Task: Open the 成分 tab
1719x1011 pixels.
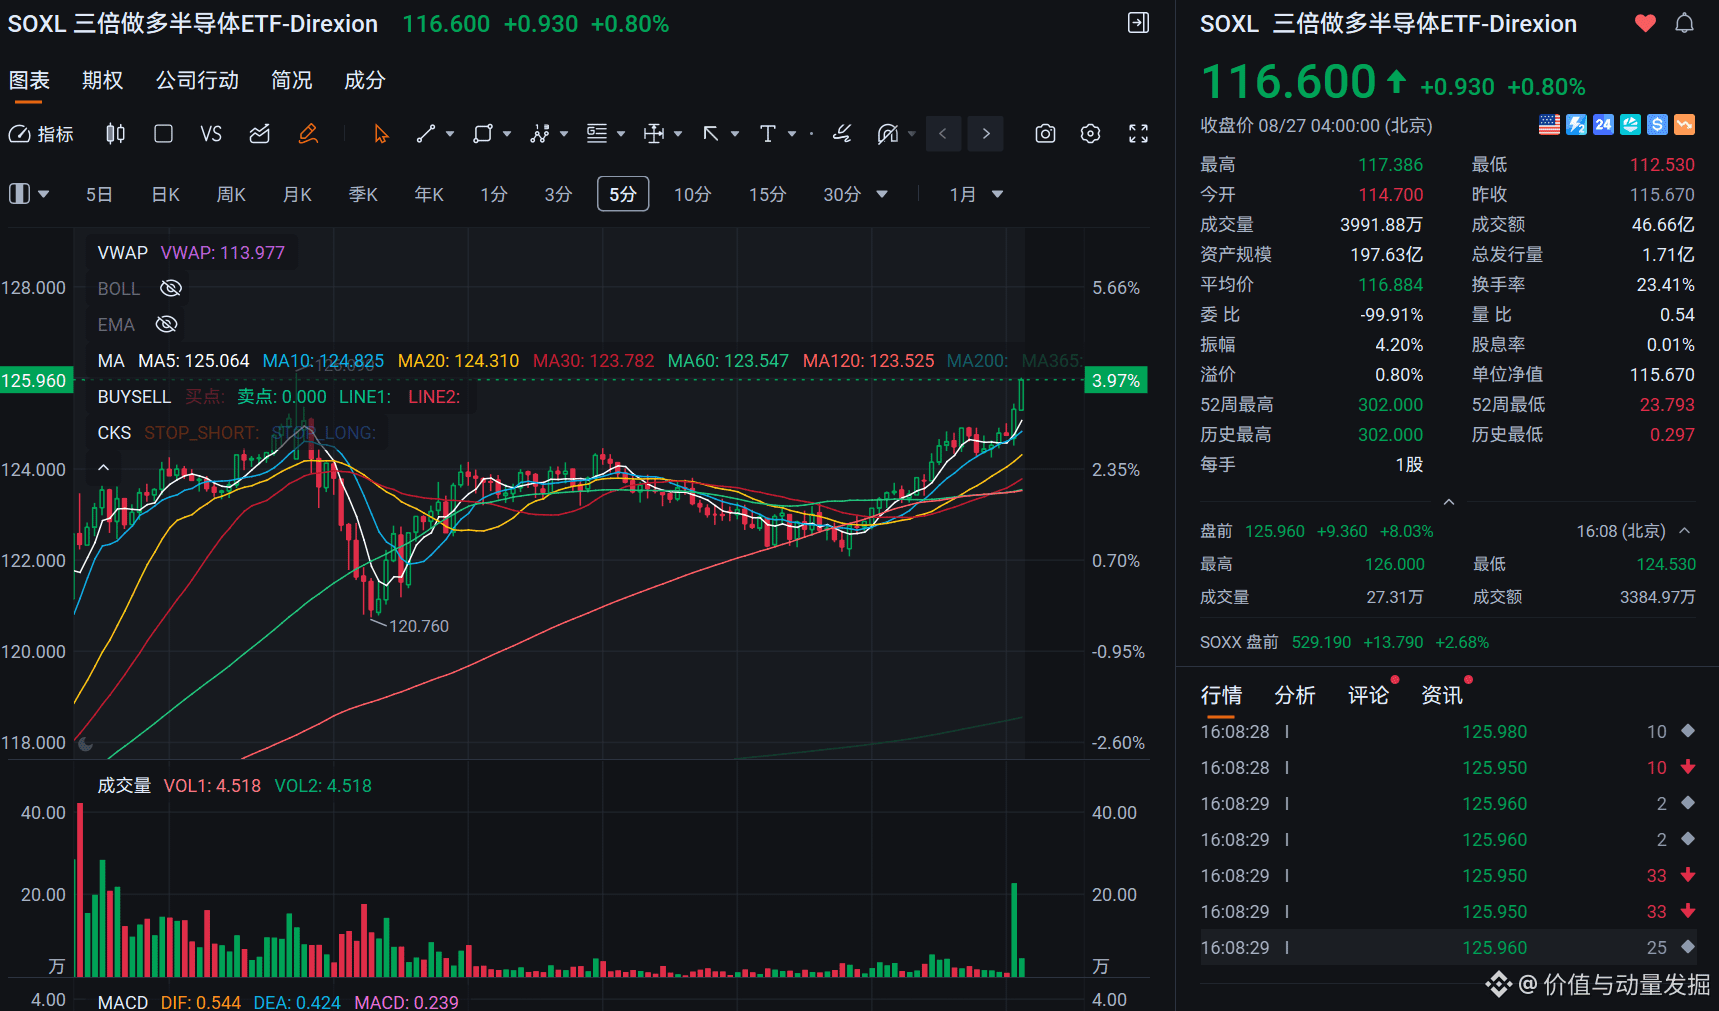Action: [365, 81]
